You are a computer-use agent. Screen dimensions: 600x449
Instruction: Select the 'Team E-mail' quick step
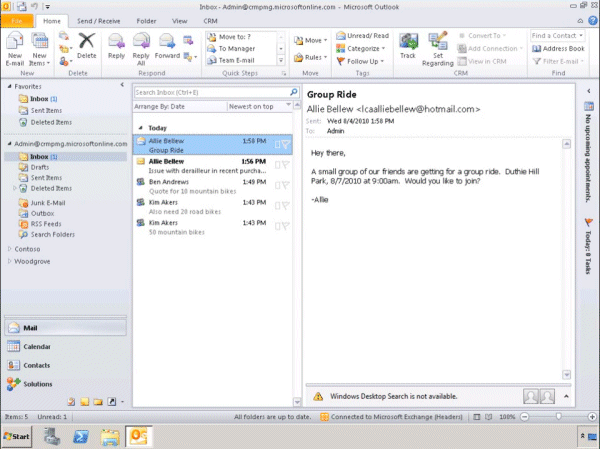pos(241,60)
